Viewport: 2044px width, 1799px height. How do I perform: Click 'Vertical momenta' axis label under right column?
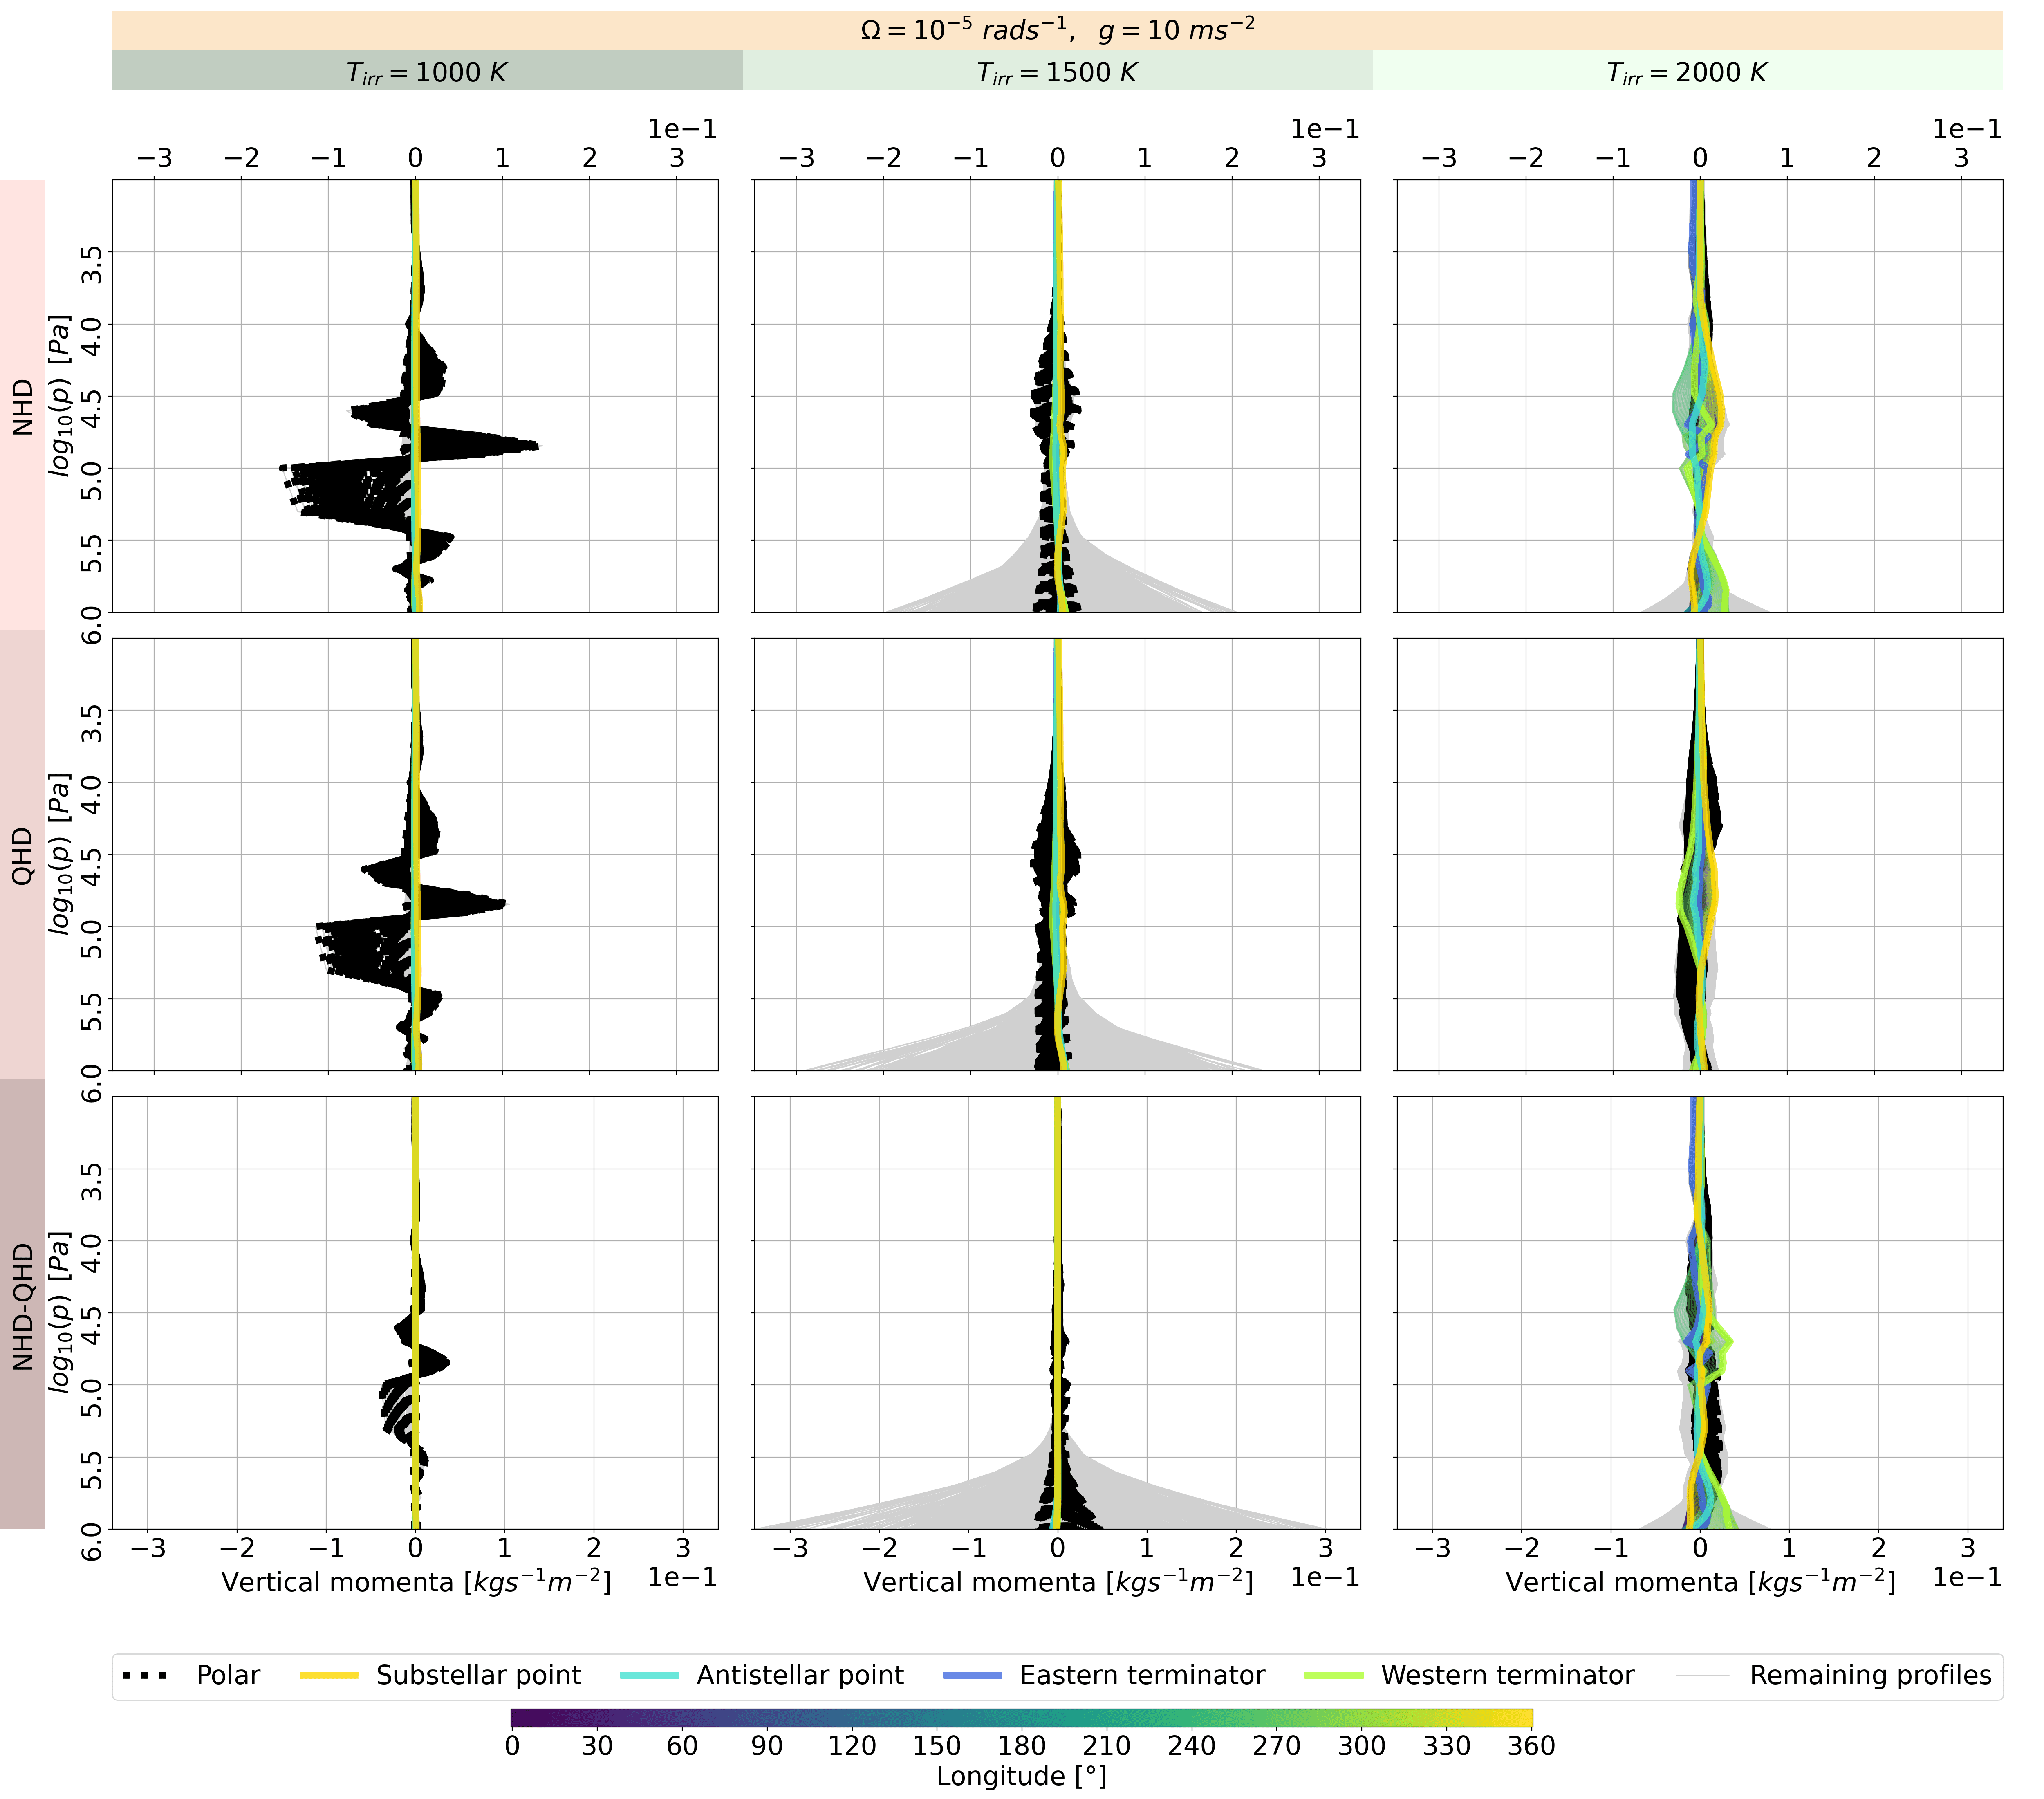tap(1700, 1582)
